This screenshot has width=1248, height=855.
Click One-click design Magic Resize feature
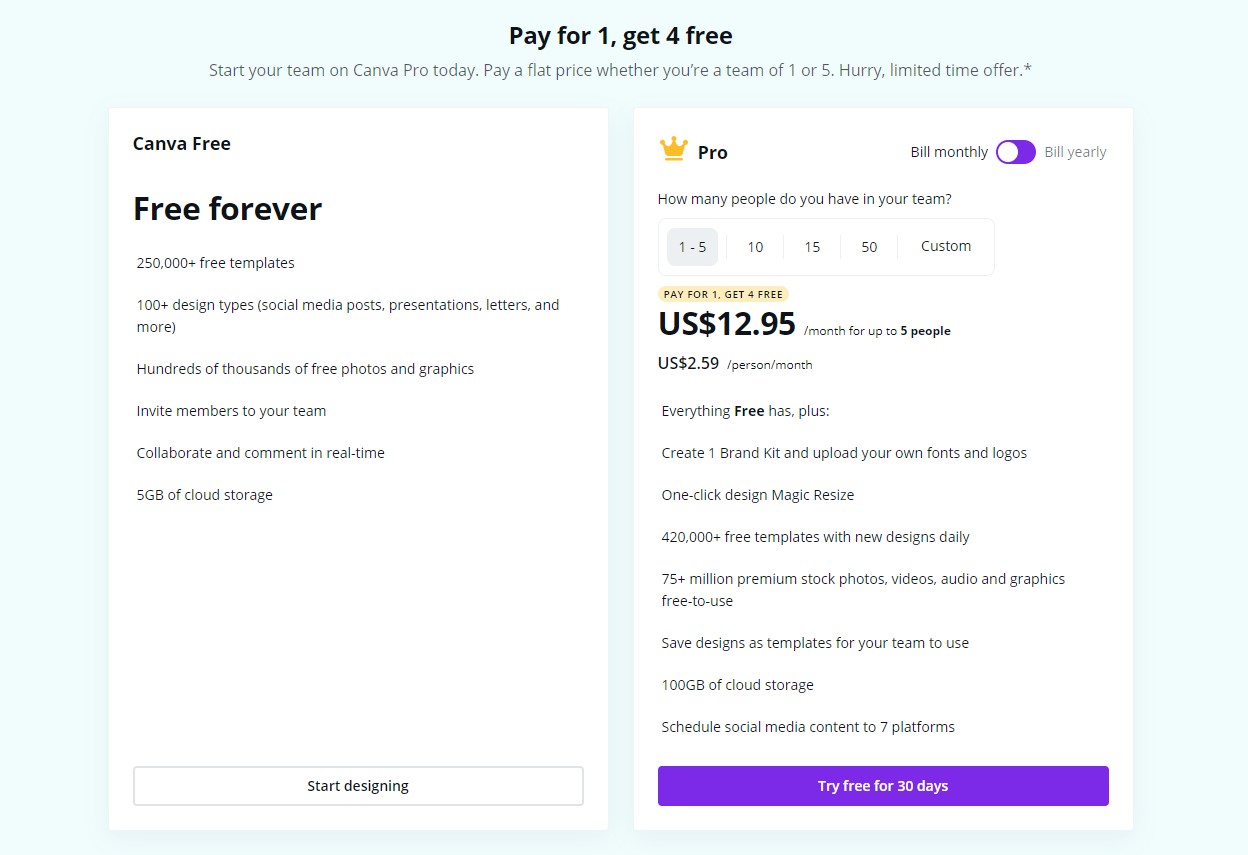[757, 495]
